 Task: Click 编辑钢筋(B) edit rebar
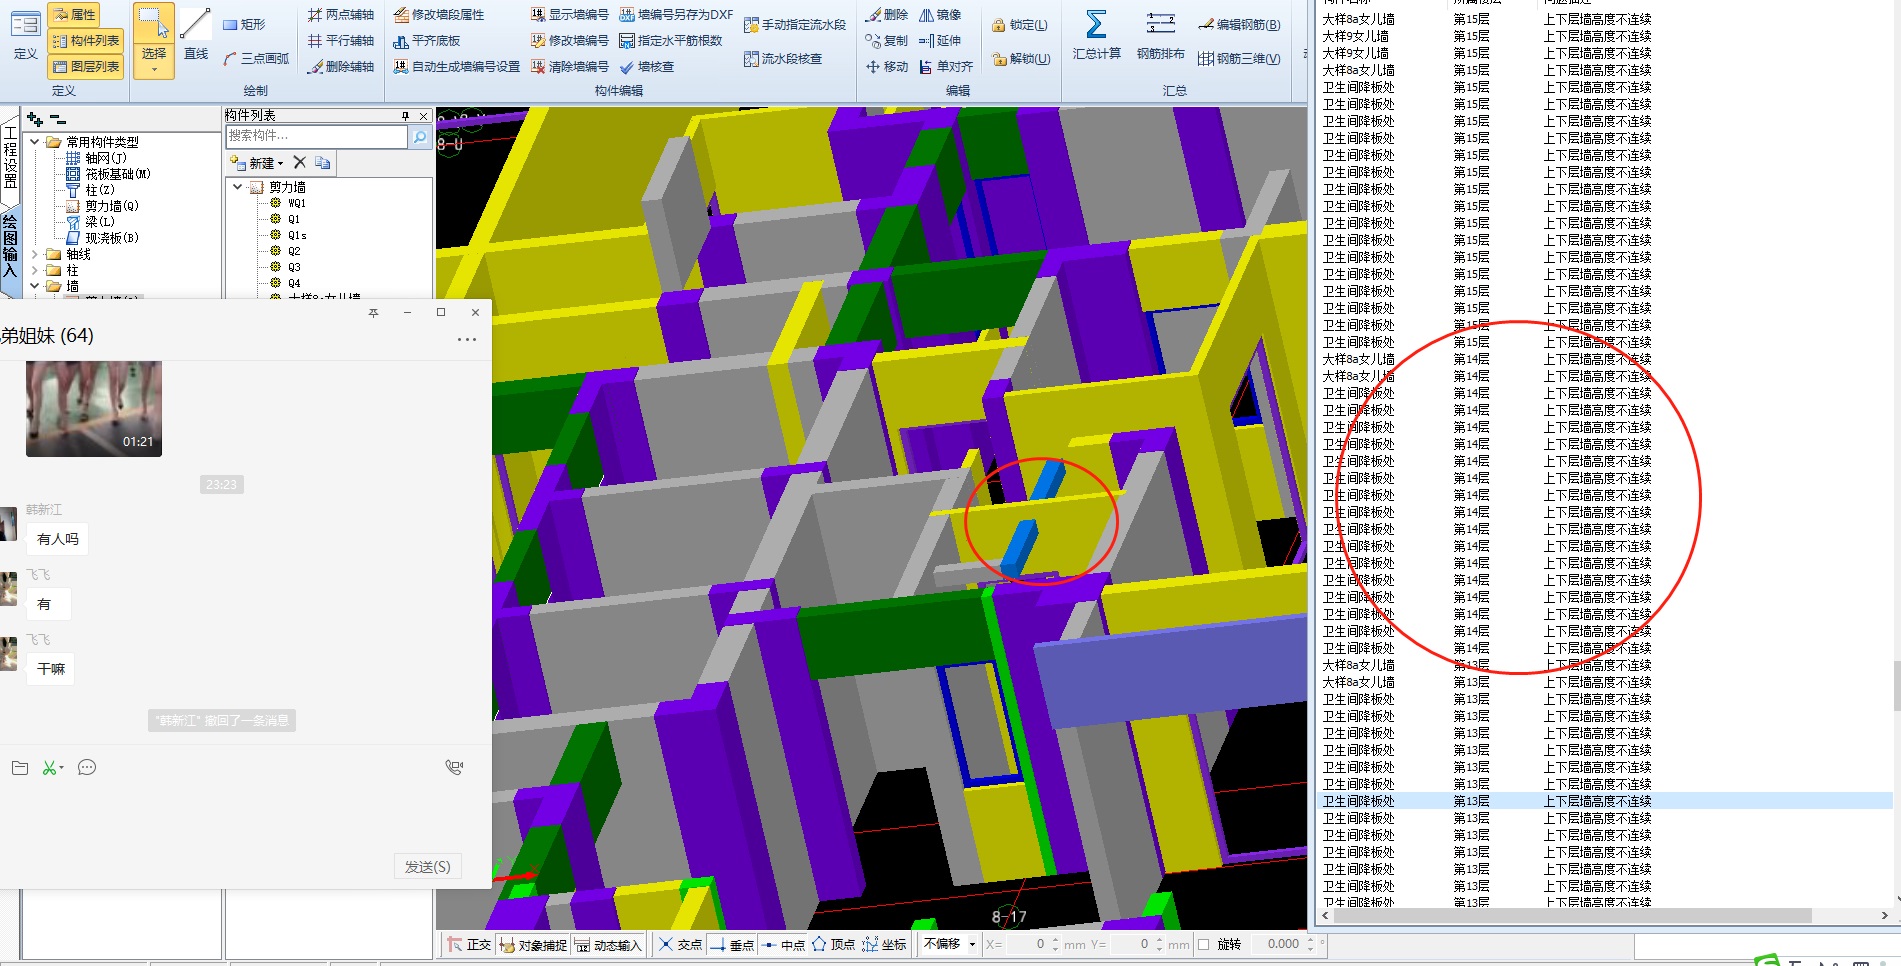coord(1239,24)
